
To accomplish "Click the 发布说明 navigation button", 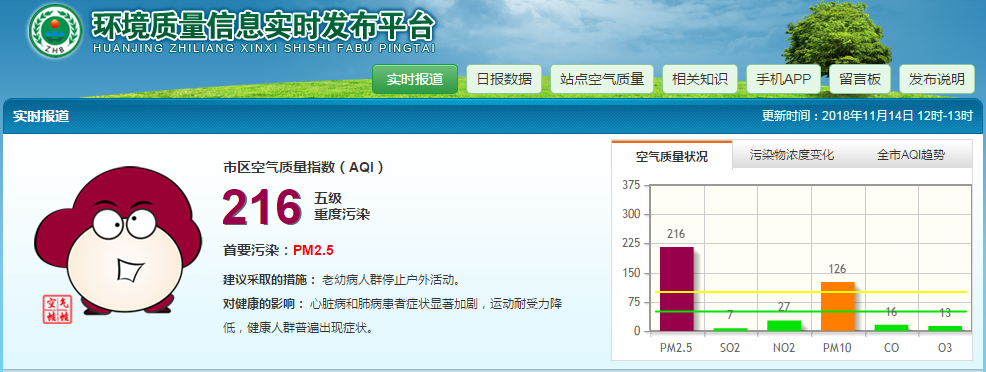I will [936, 79].
